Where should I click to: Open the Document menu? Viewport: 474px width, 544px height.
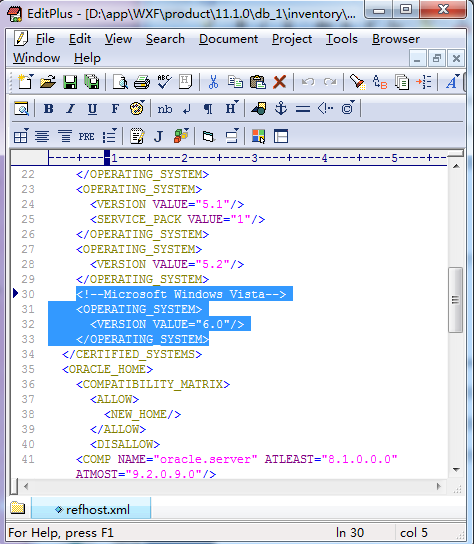(x=228, y=39)
